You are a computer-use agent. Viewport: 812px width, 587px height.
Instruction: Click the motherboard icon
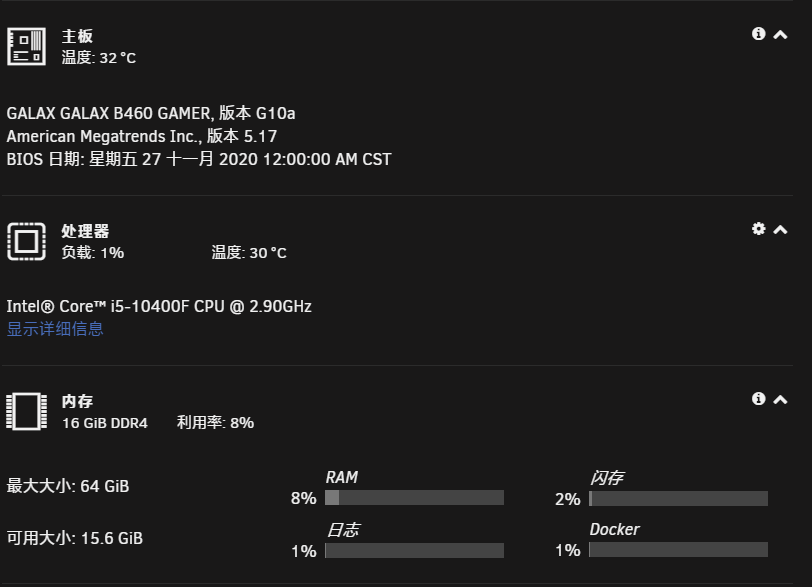click(26, 47)
